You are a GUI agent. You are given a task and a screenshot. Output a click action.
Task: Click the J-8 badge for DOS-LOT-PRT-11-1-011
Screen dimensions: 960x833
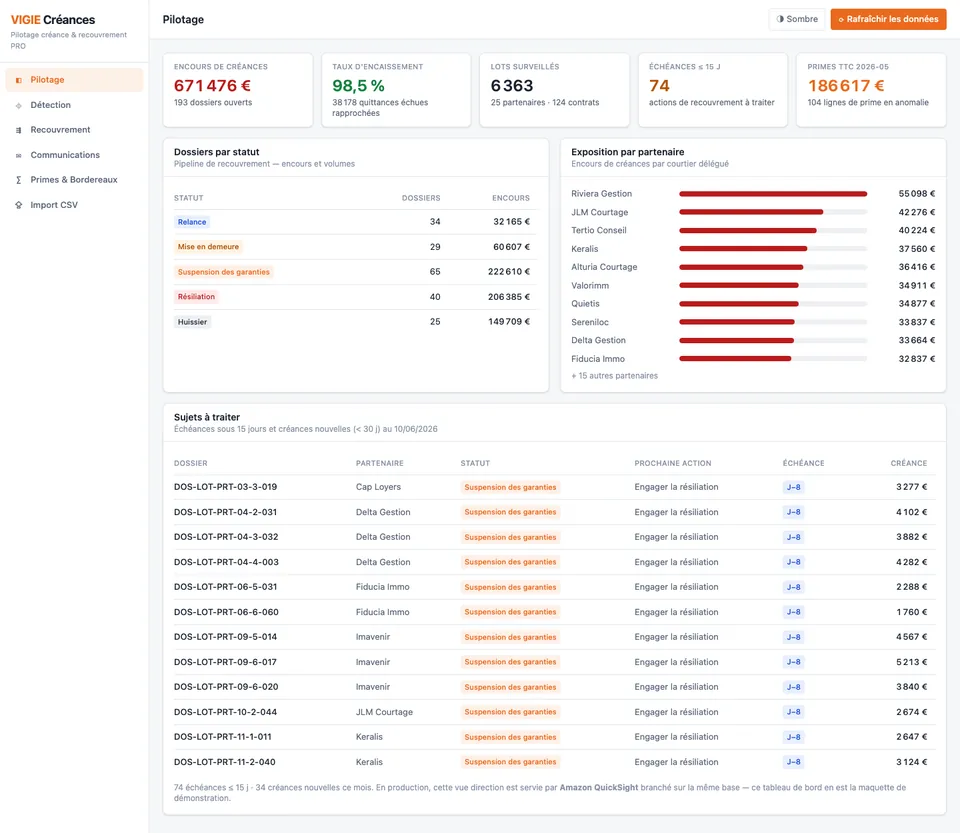pyautogui.click(x=793, y=737)
